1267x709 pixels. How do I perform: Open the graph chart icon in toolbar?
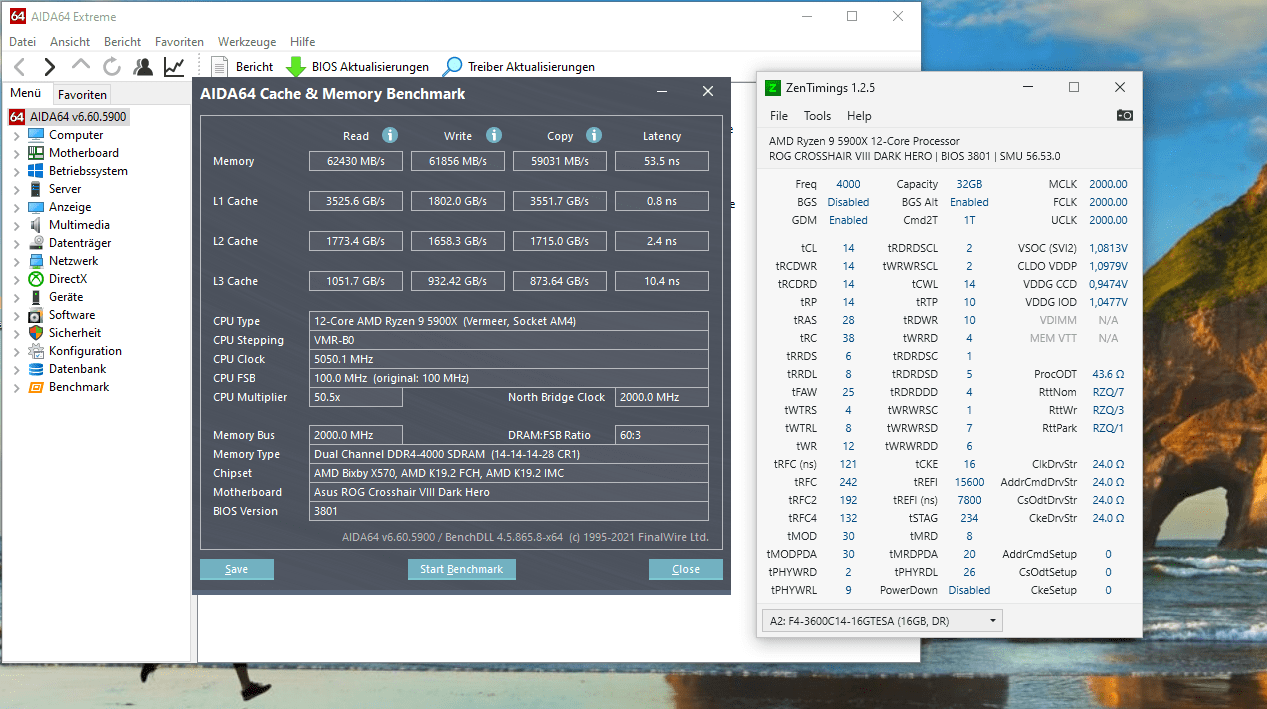pos(174,67)
